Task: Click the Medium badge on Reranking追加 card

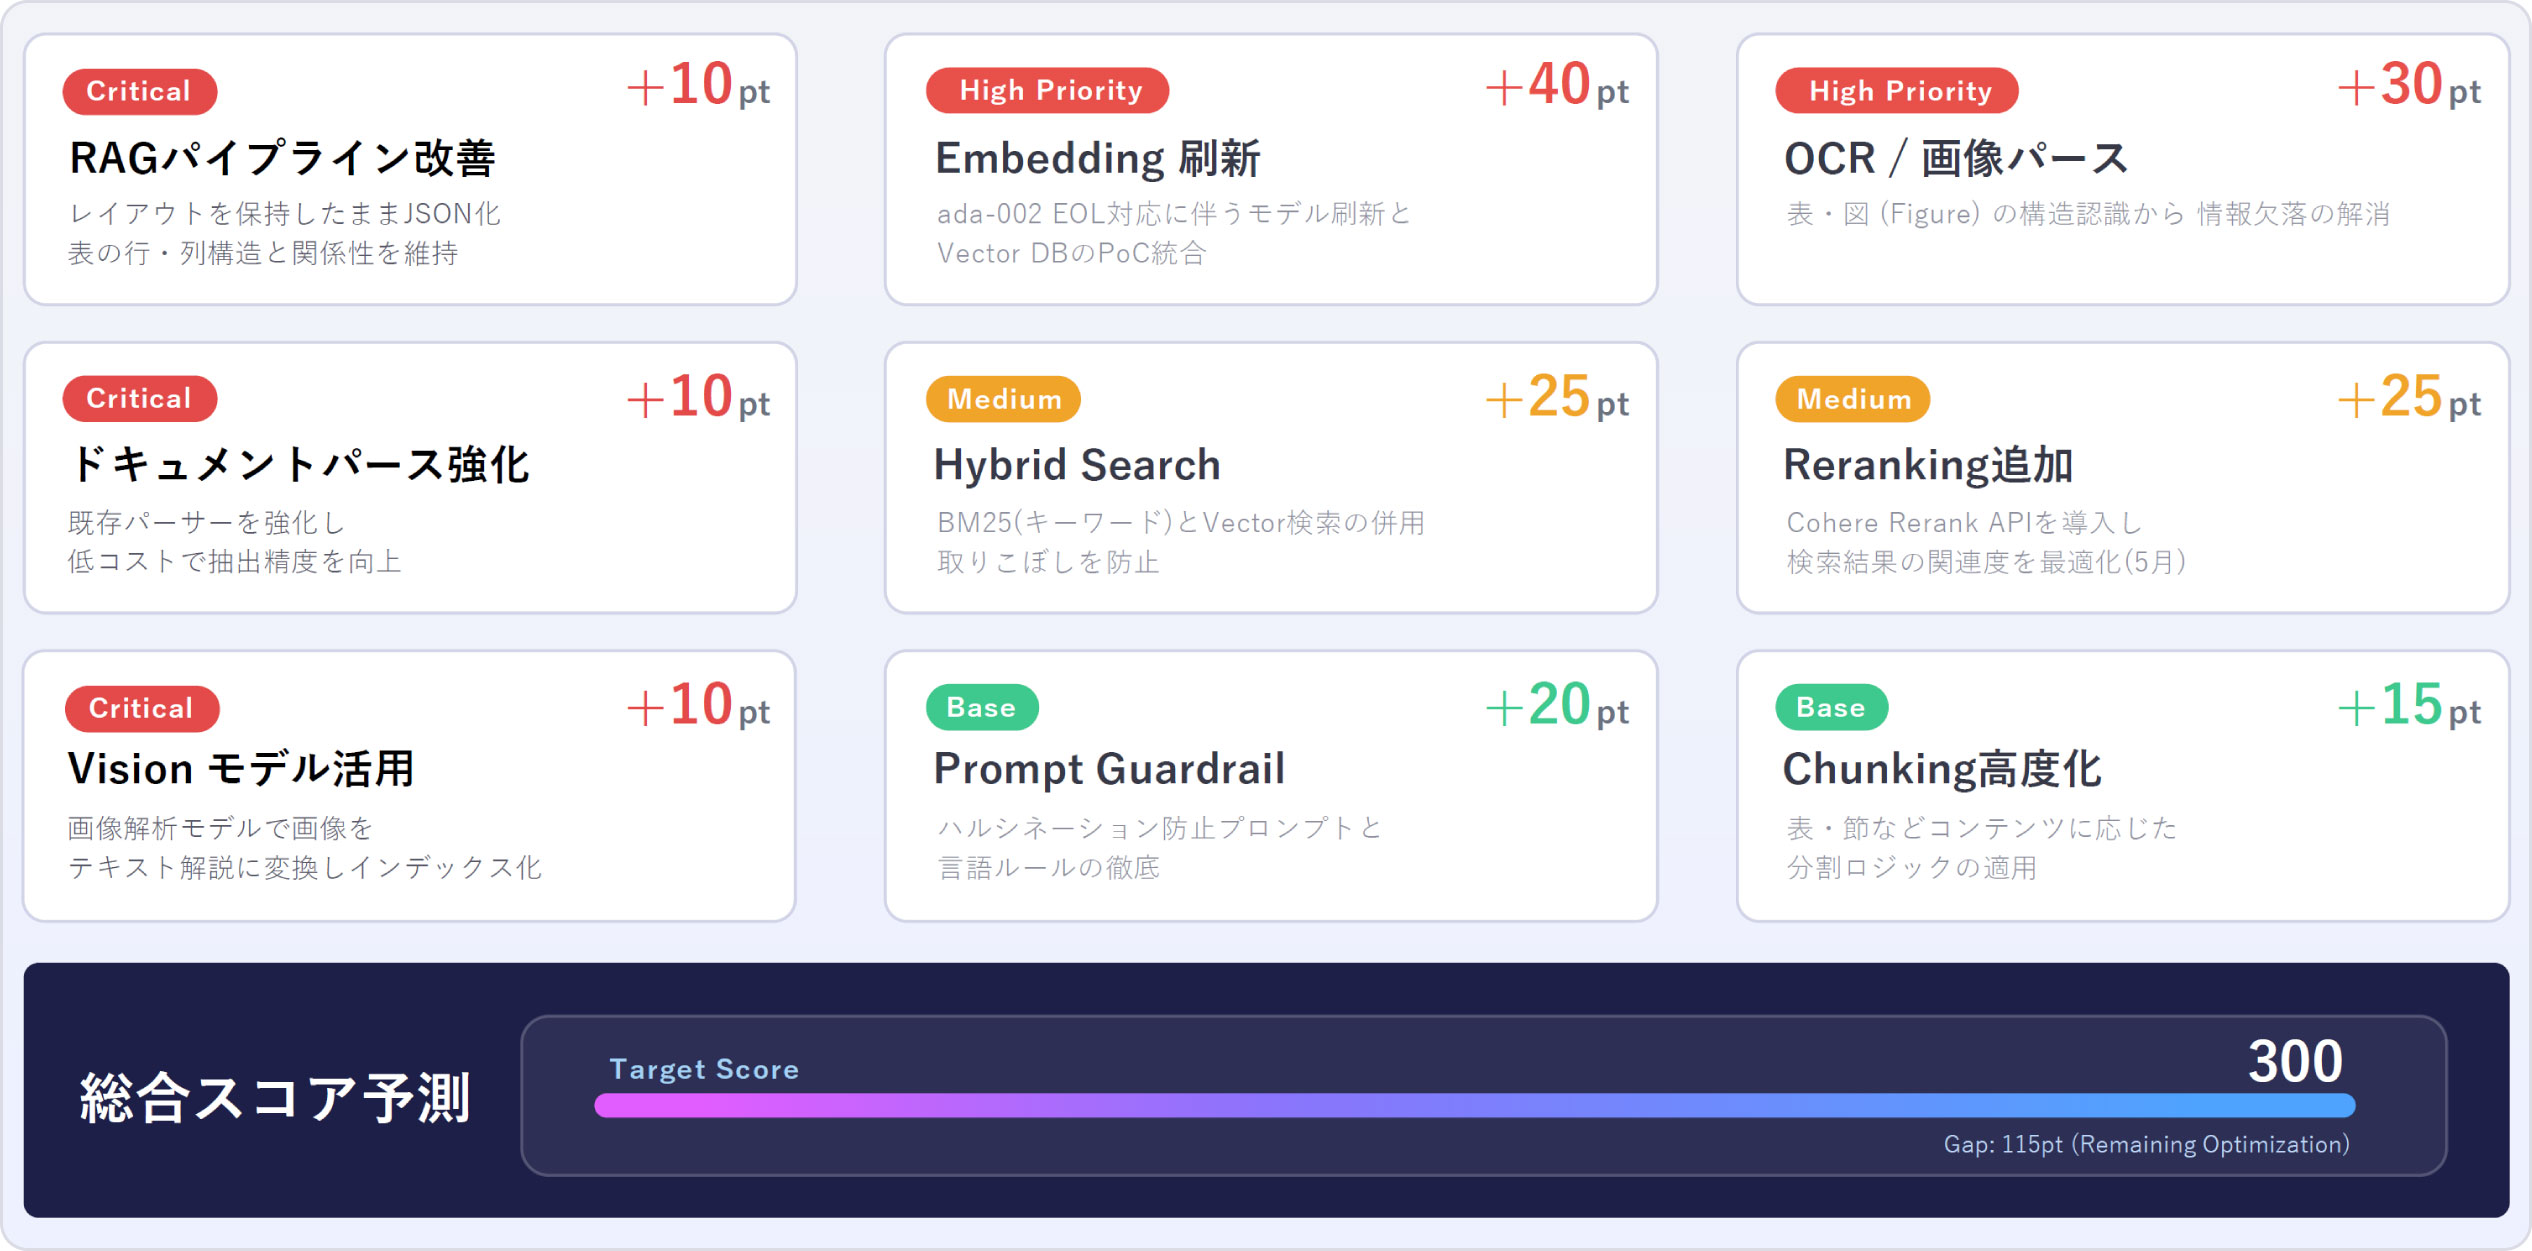Action: point(1853,399)
